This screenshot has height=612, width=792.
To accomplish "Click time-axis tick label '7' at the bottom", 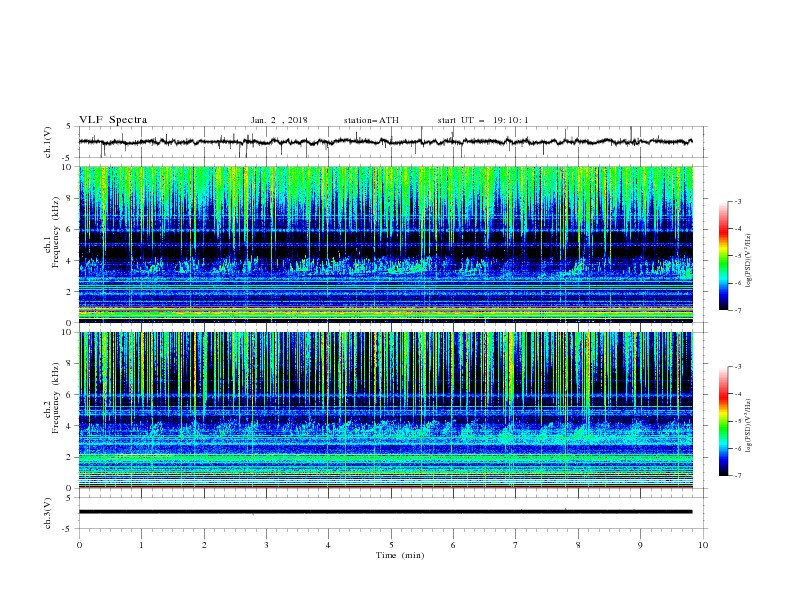I will [516, 545].
